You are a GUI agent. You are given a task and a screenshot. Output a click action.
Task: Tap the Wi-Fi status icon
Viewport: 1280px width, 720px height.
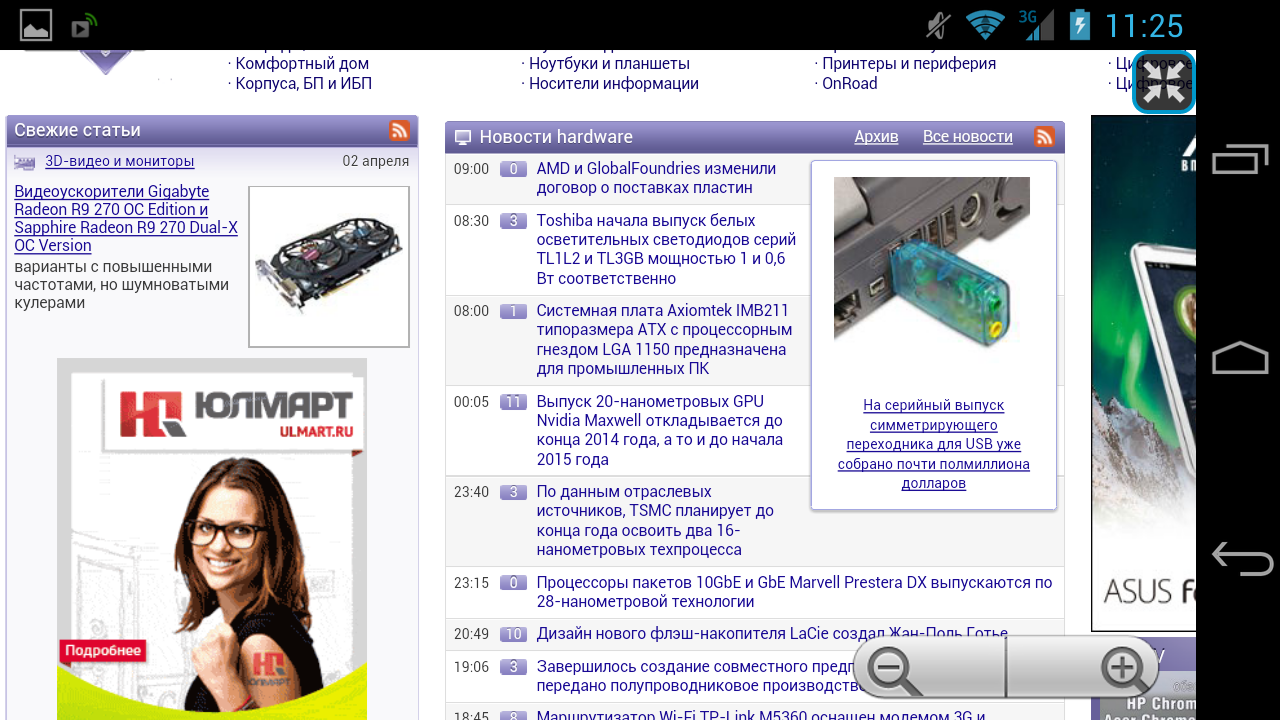point(985,25)
